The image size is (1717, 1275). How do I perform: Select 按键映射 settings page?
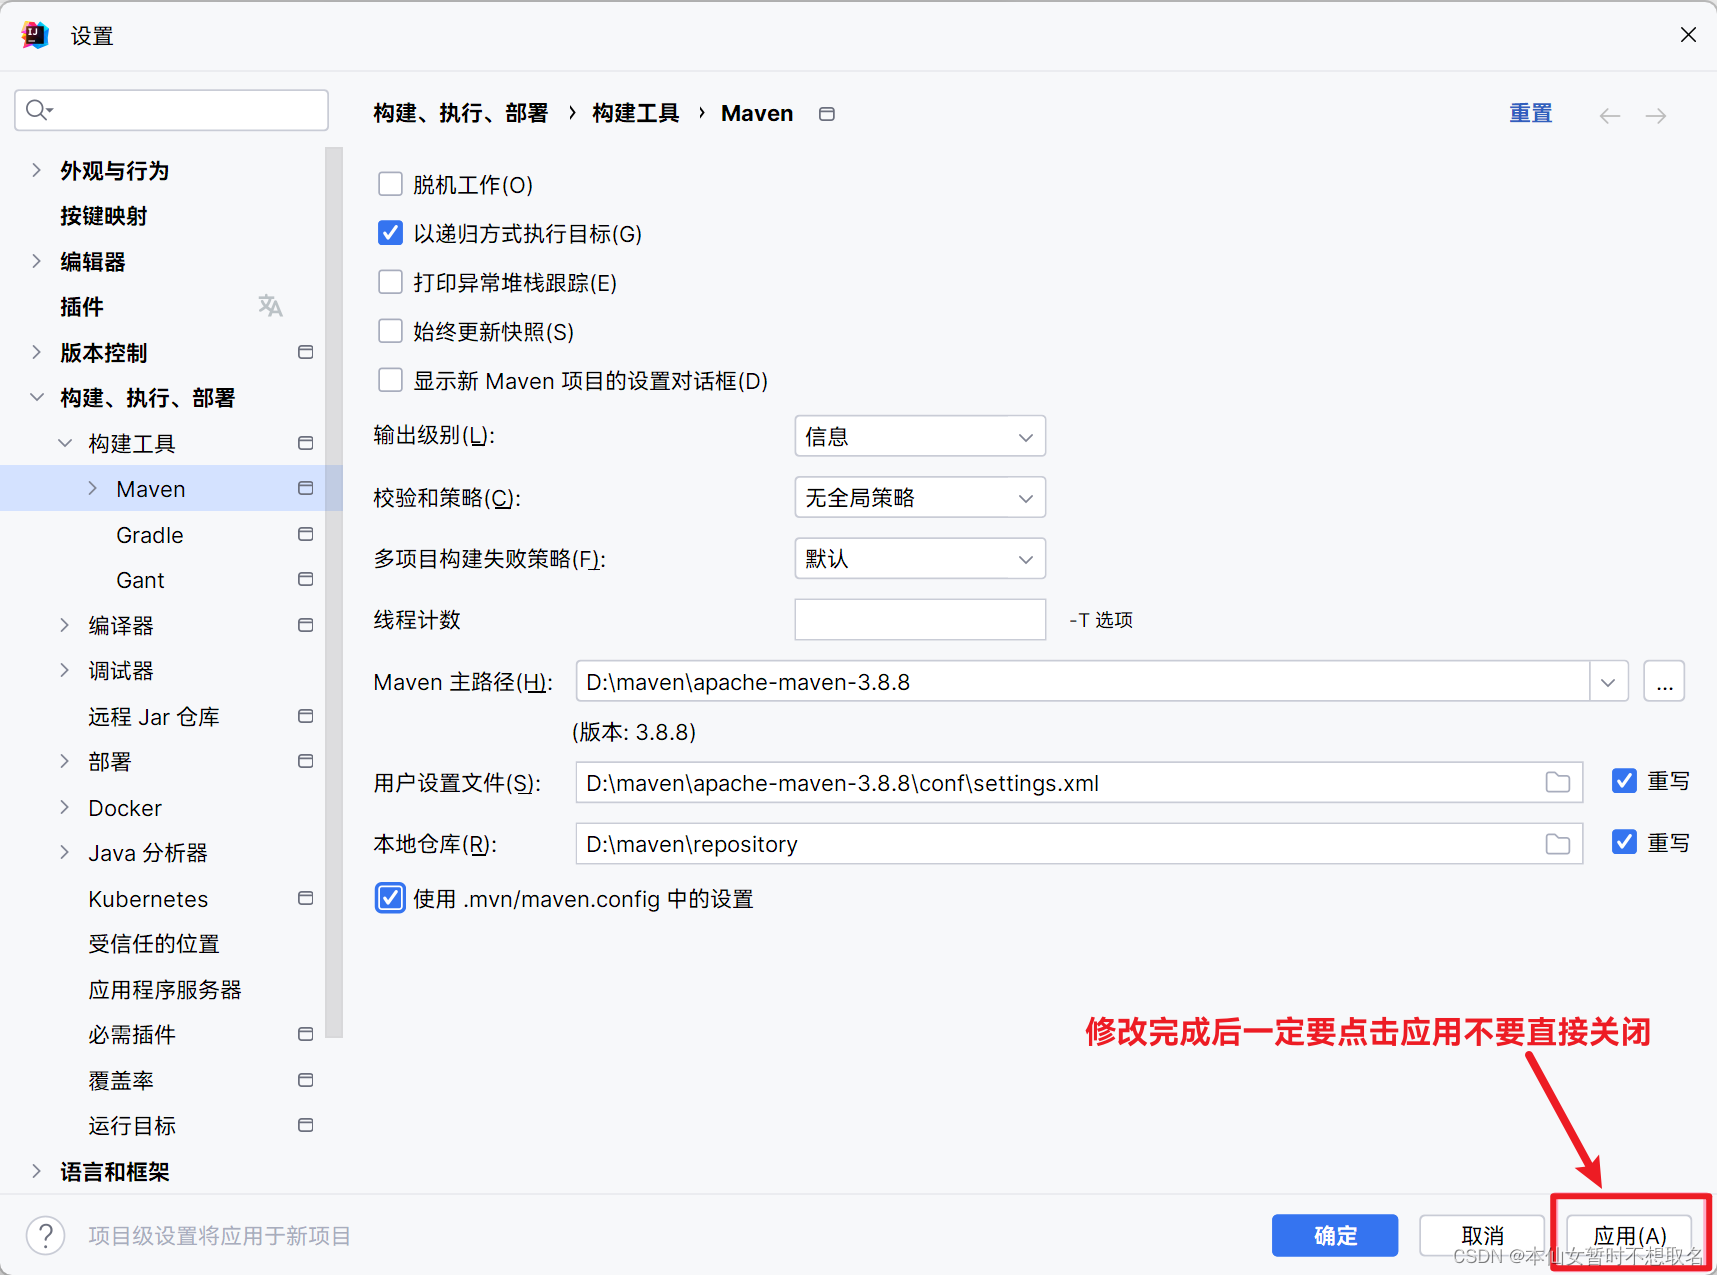(104, 216)
